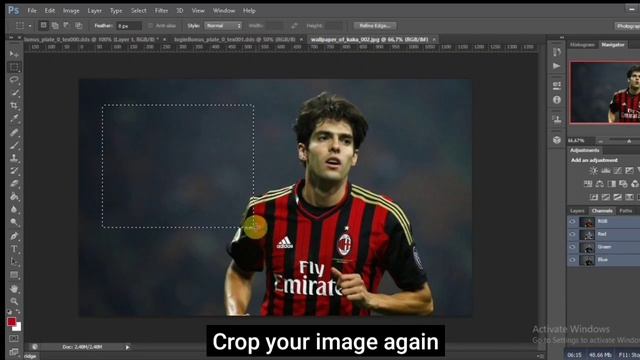
Task: Expand the status bar info arrow
Action: (x=127, y=347)
